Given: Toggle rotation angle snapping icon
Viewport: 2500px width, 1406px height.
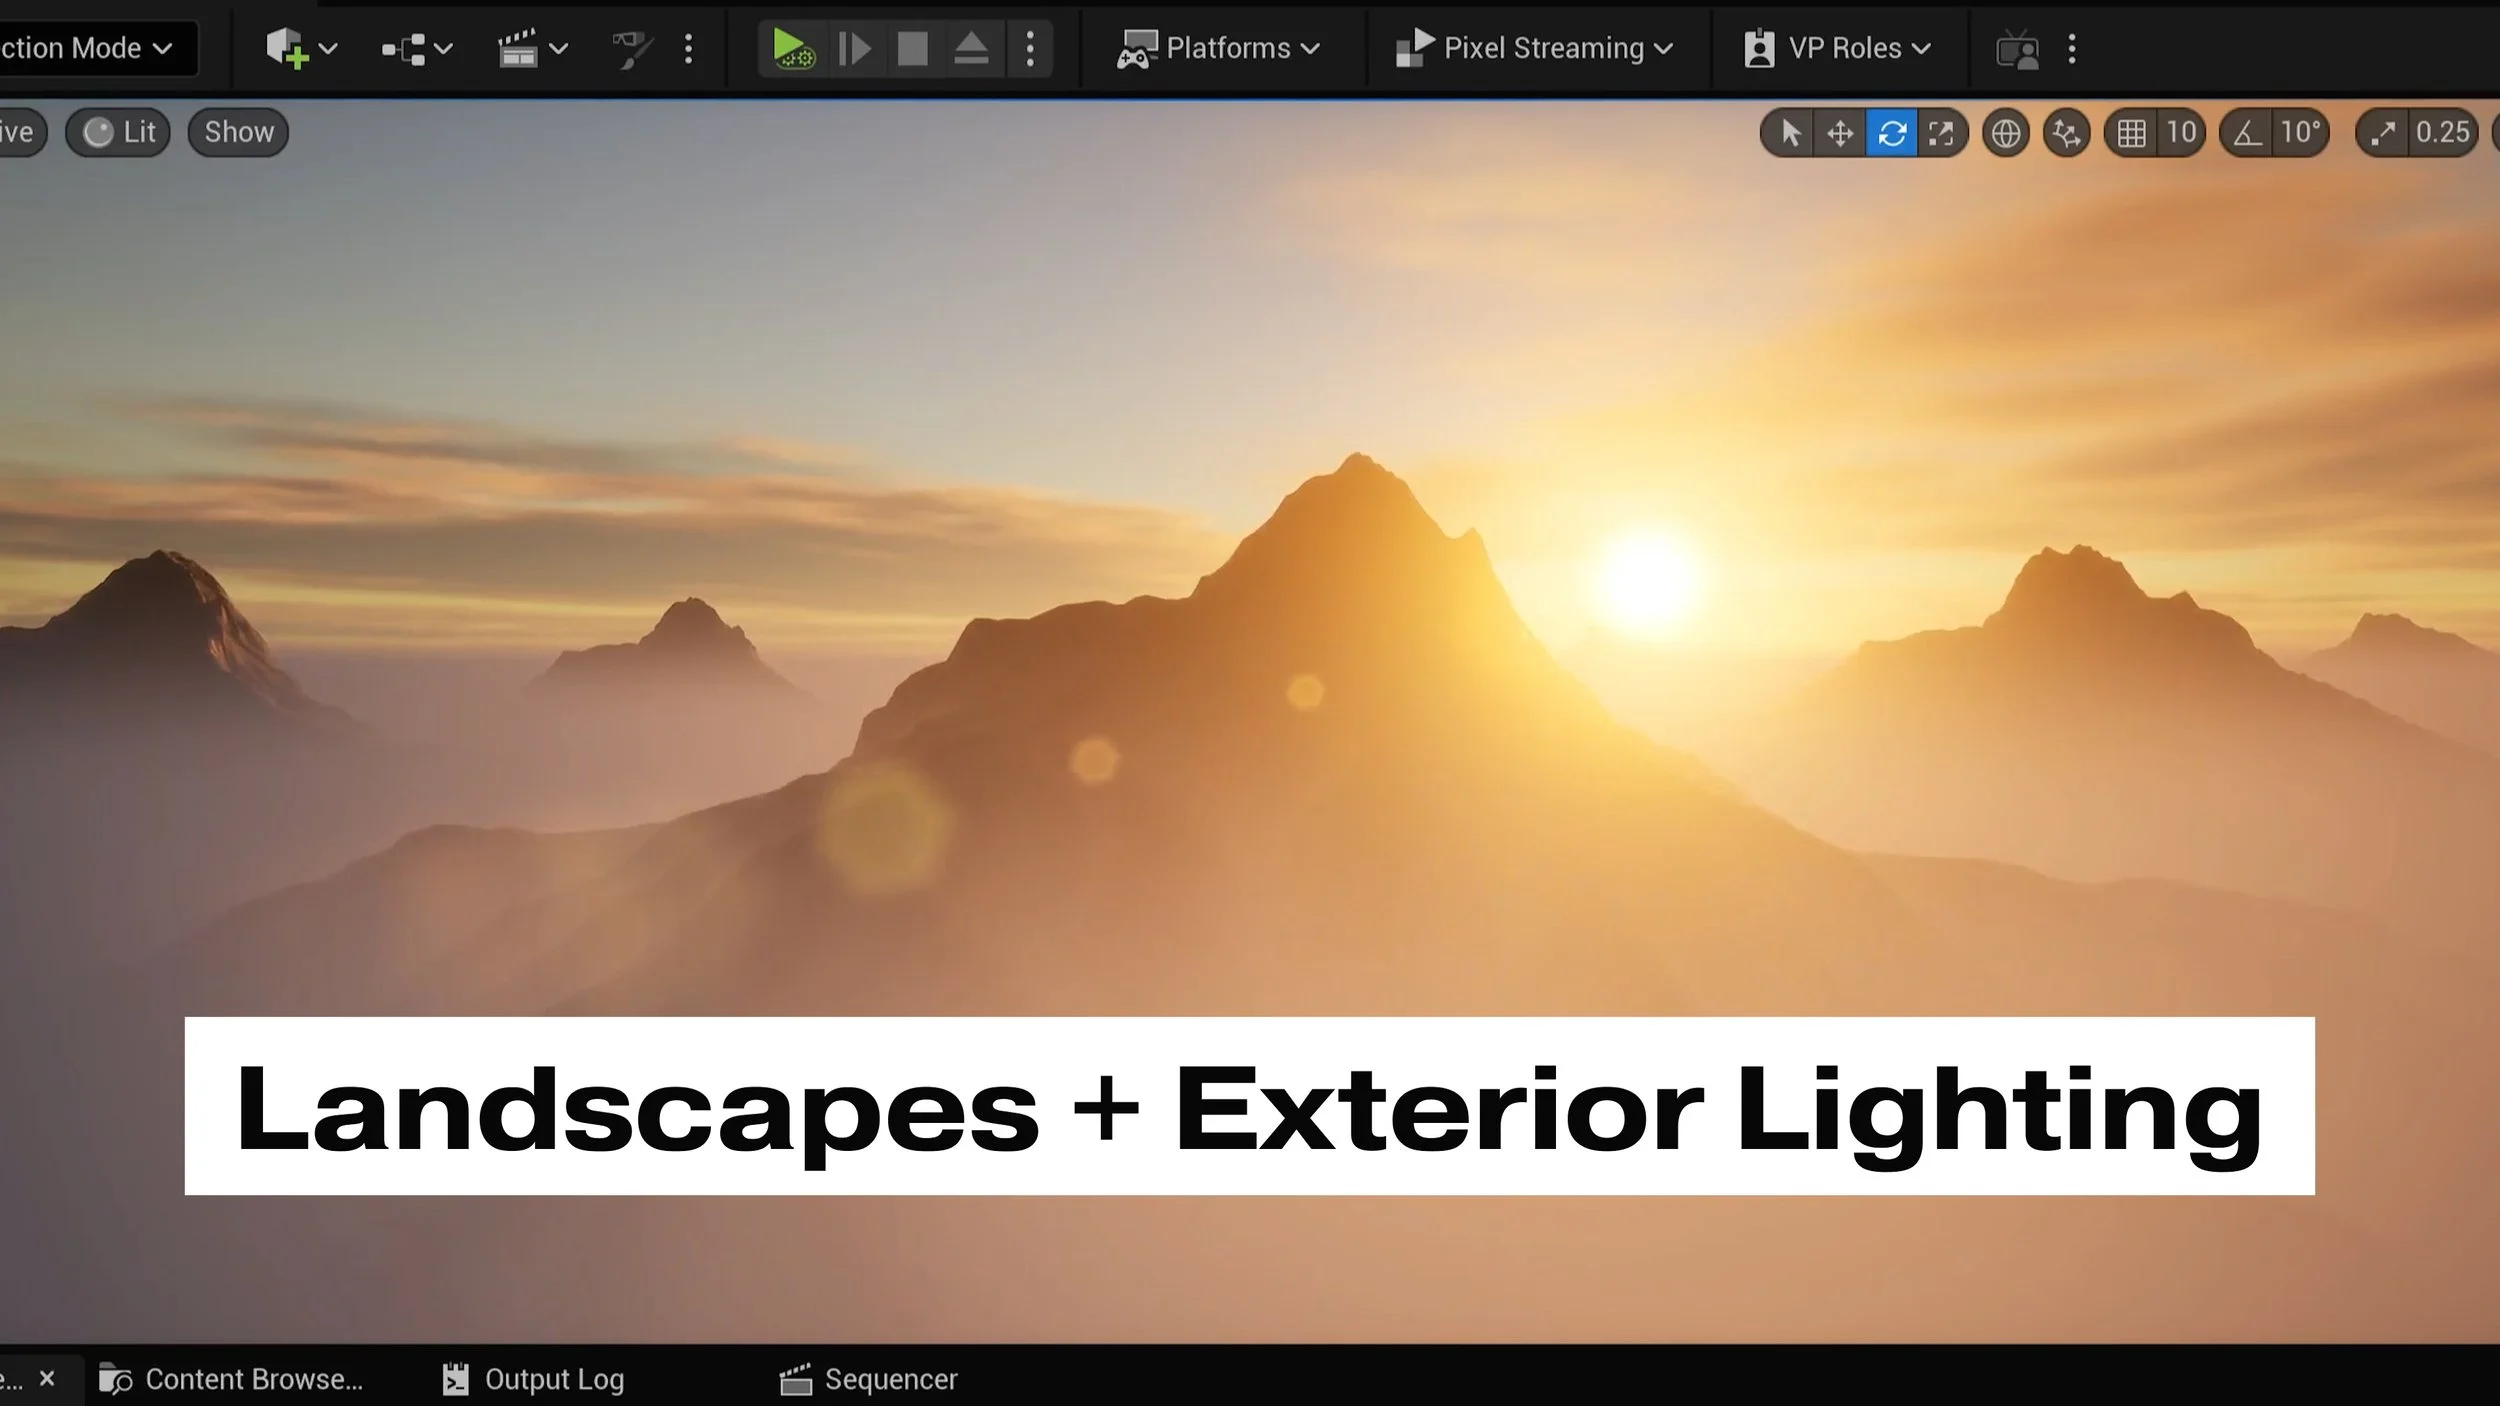Looking at the screenshot, I should pyautogui.click(x=2248, y=133).
